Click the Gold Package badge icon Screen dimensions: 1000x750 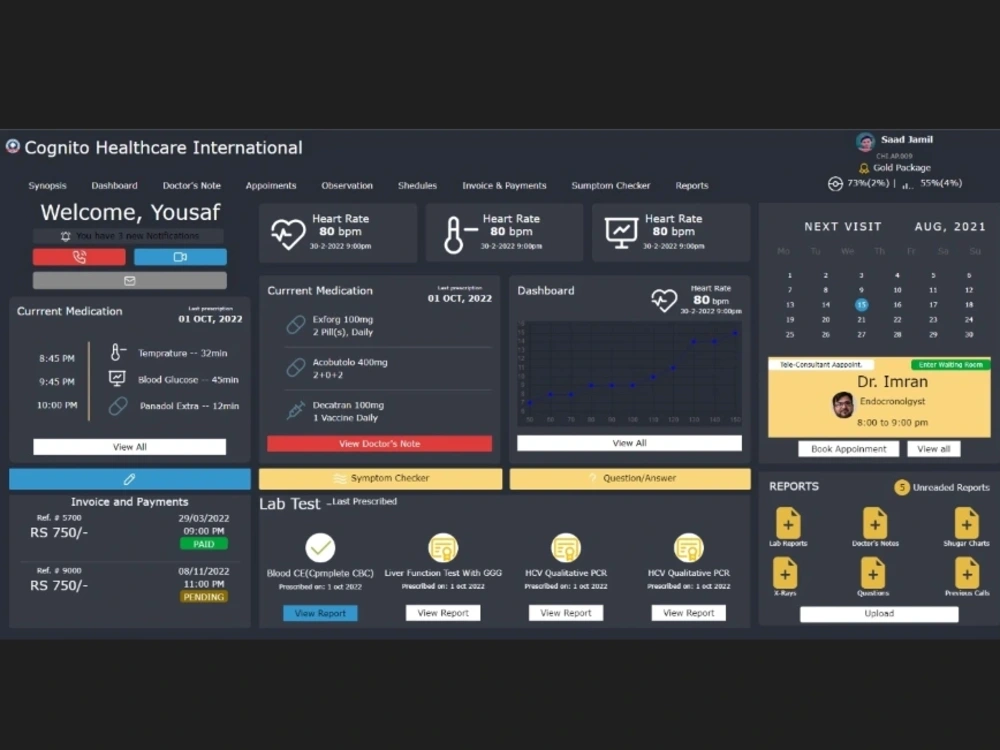coord(864,168)
